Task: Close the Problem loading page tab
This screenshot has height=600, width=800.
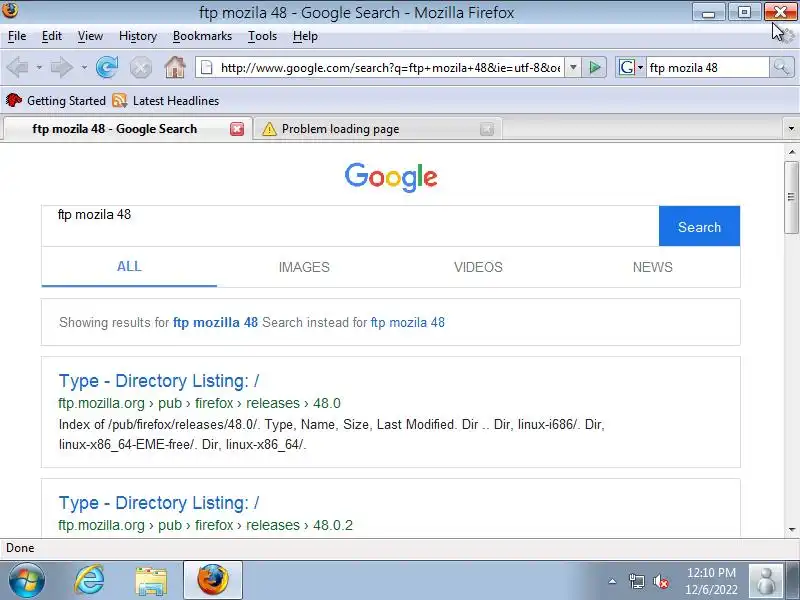Action: point(487,129)
